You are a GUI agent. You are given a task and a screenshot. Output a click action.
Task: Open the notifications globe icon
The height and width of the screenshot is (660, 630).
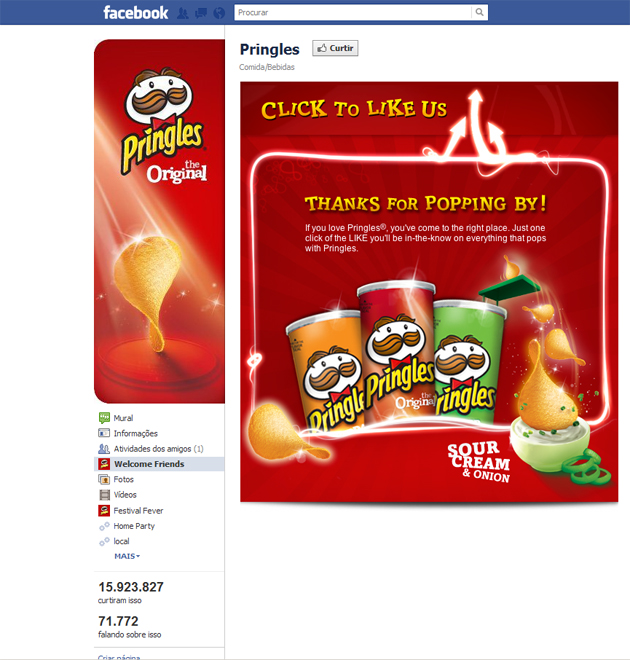coord(219,13)
